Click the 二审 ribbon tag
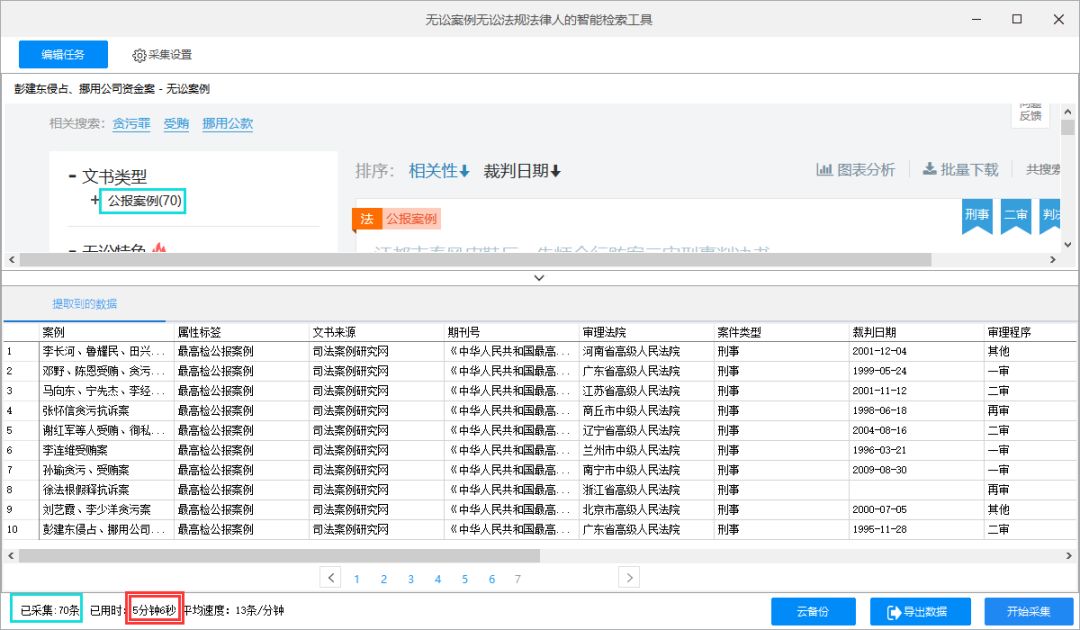 coord(1015,216)
